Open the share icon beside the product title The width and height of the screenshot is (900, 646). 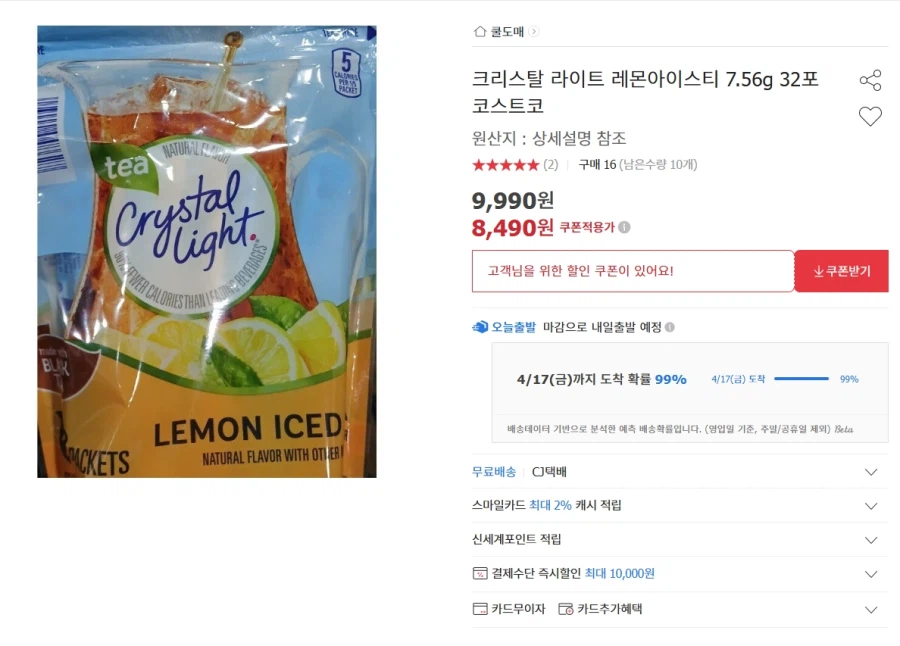tap(872, 79)
